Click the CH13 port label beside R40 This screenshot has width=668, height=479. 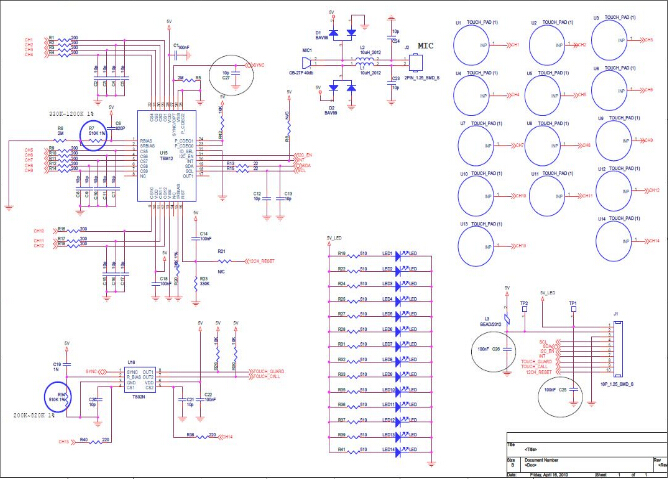tap(66, 442)
